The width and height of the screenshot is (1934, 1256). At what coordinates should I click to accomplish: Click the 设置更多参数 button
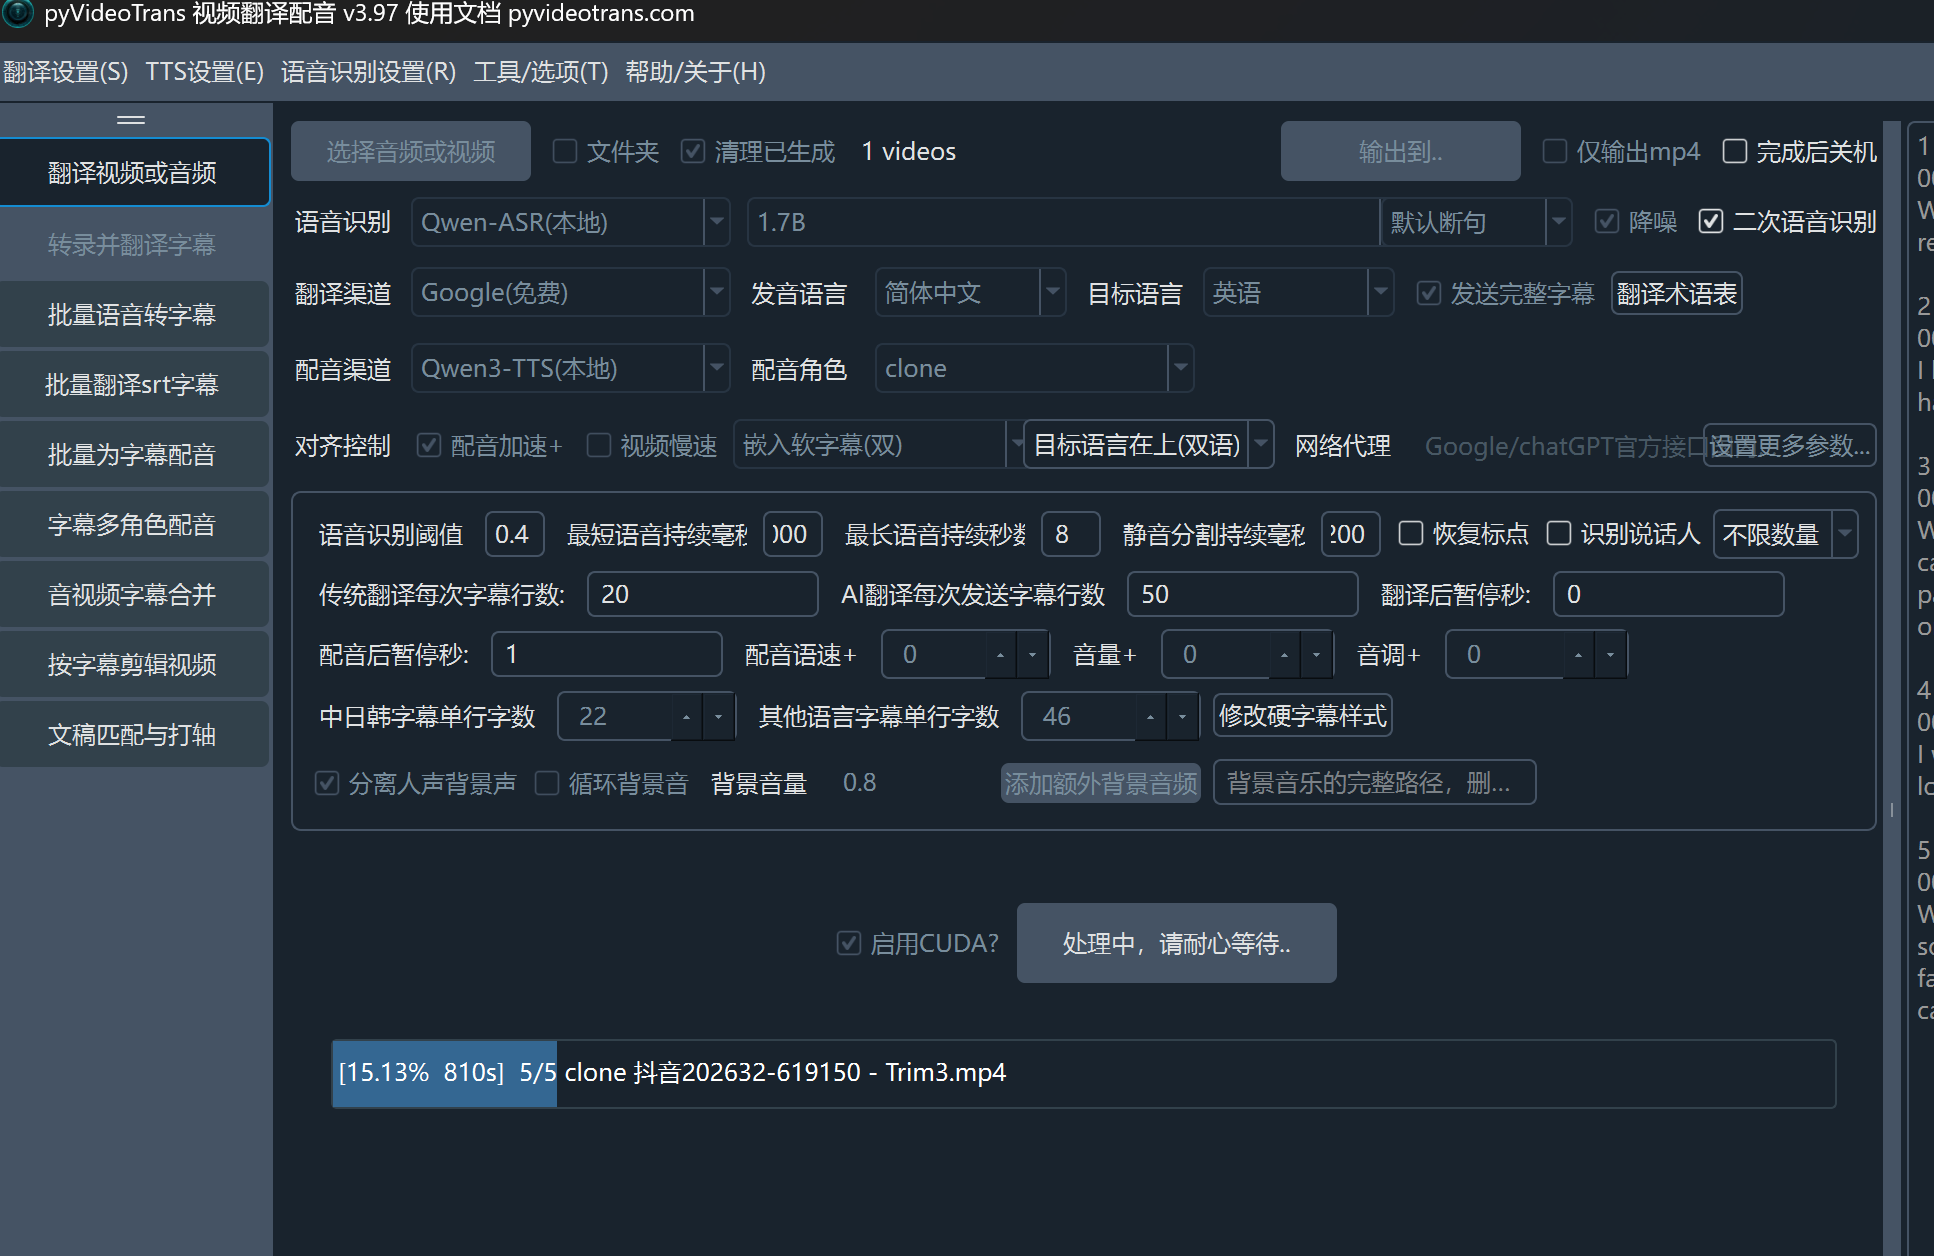coord(1789,446)
